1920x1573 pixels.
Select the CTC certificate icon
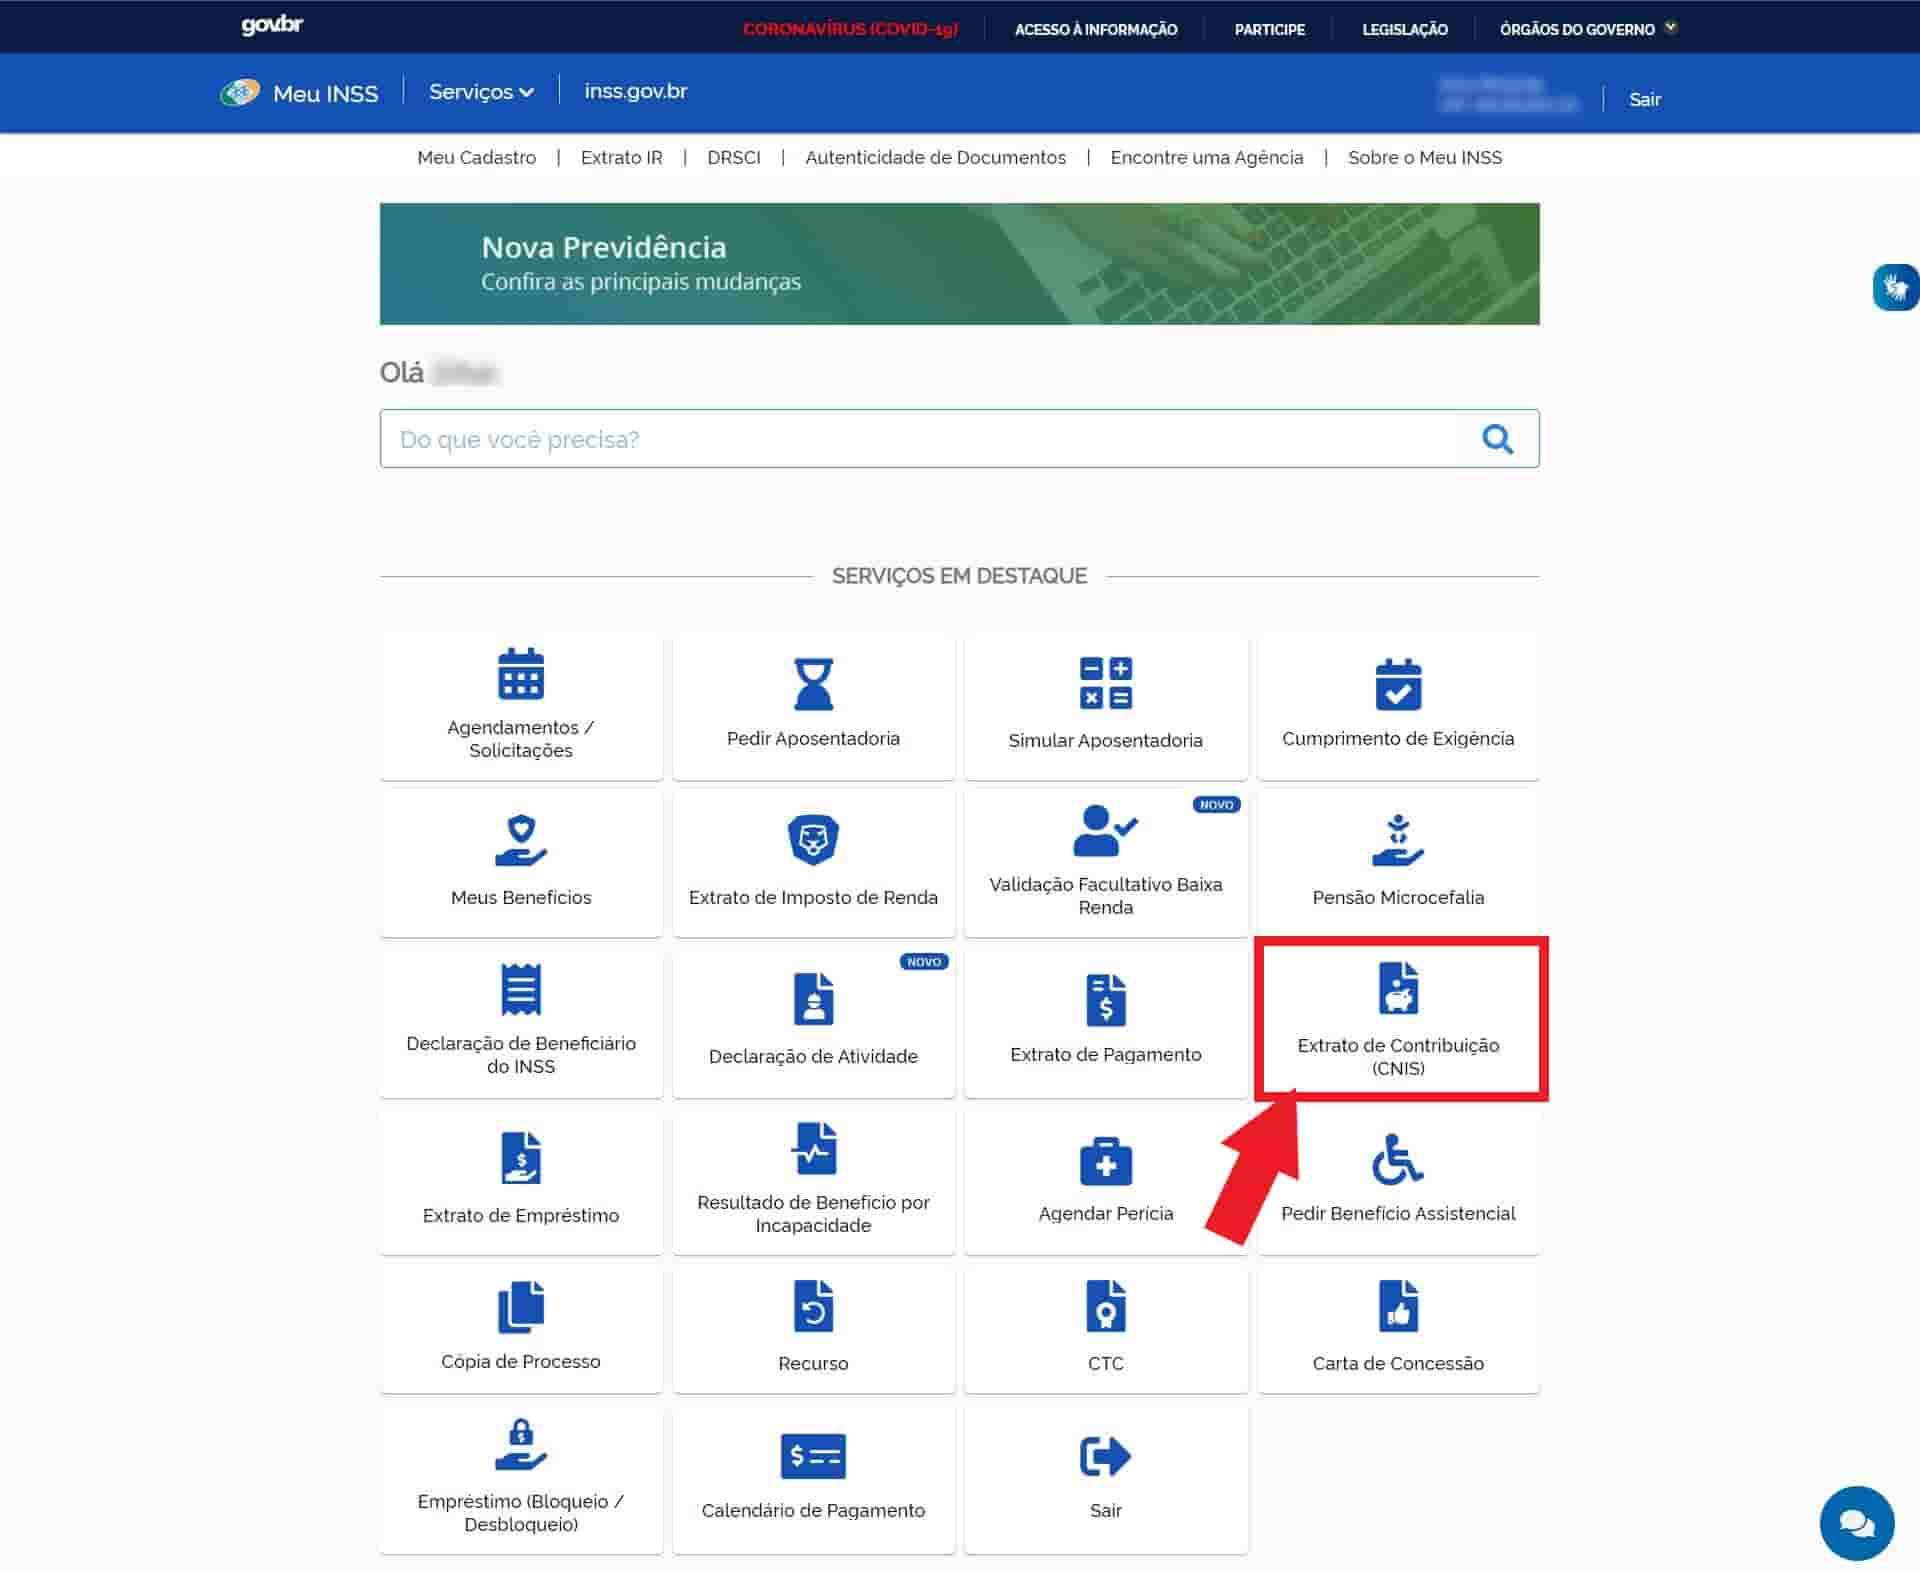coord(1105,1306)
